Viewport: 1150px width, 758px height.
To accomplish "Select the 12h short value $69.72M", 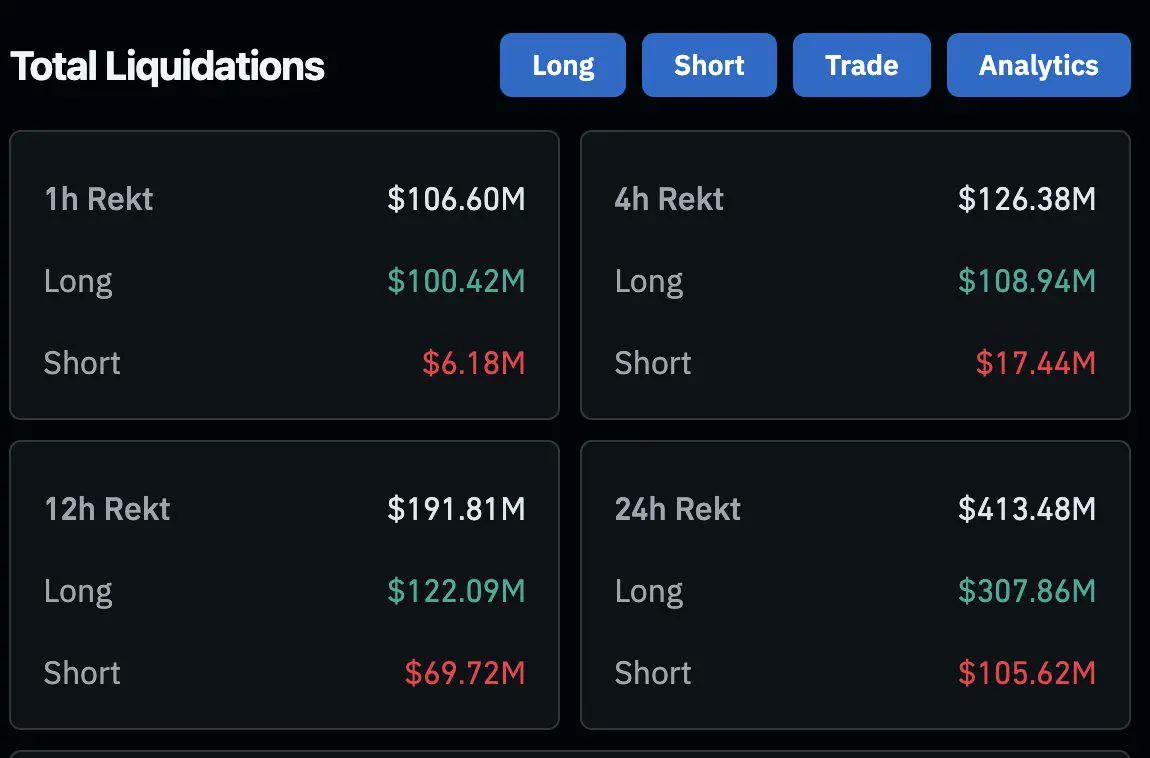I will click(465, 673).
